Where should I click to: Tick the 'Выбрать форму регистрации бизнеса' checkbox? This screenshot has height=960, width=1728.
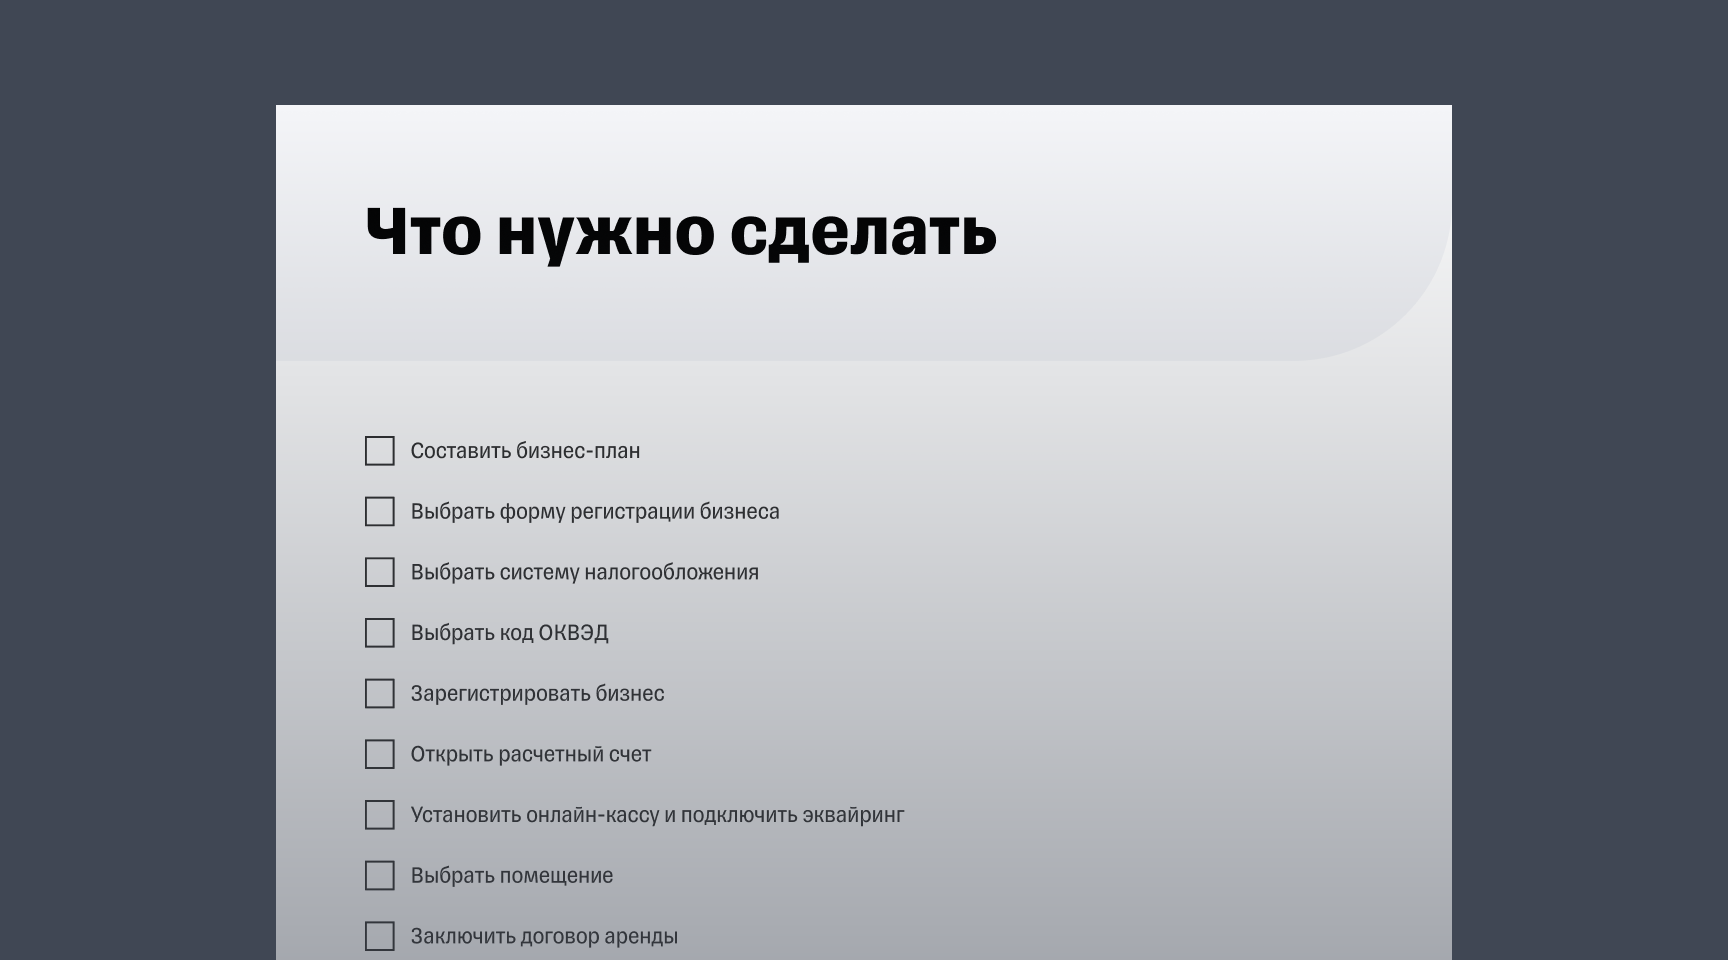pyautogui.click(x=380, y=512)
